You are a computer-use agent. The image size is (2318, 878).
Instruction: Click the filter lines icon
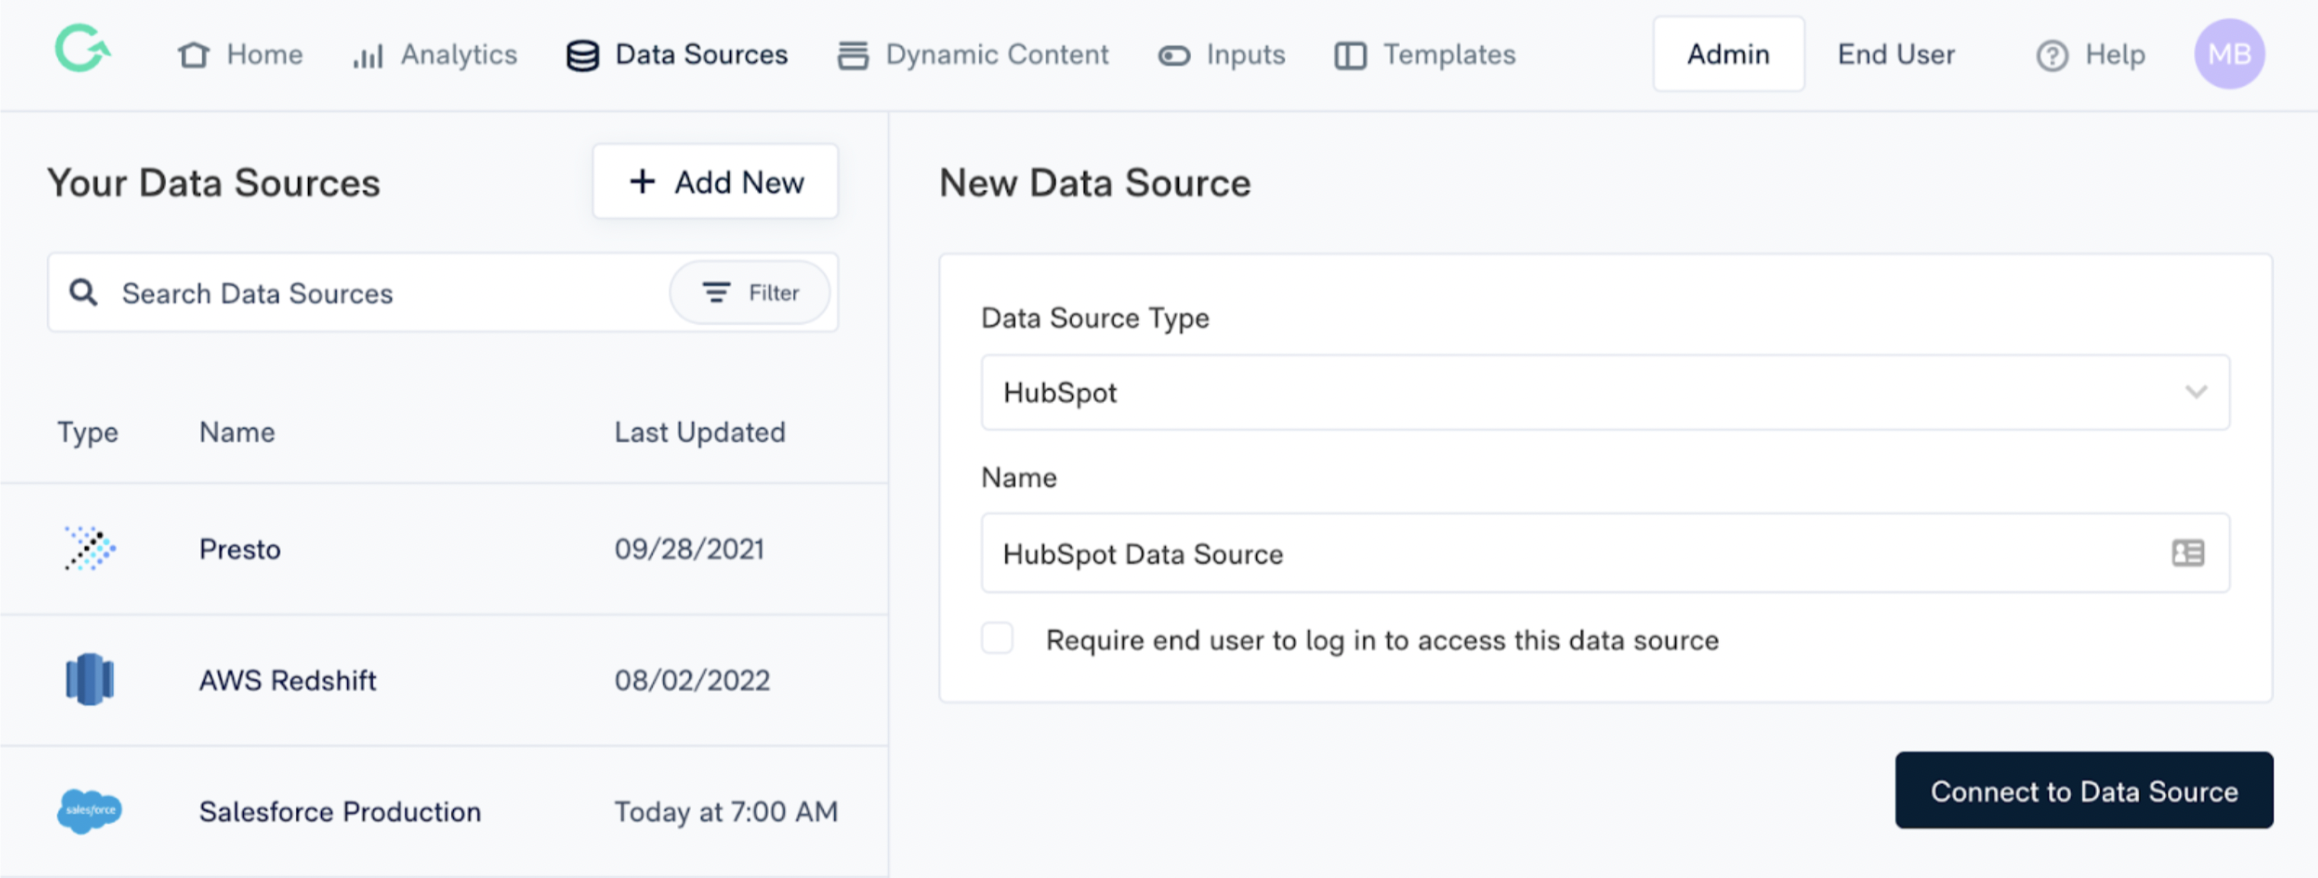pyautogui.click(x=716, y=292)
